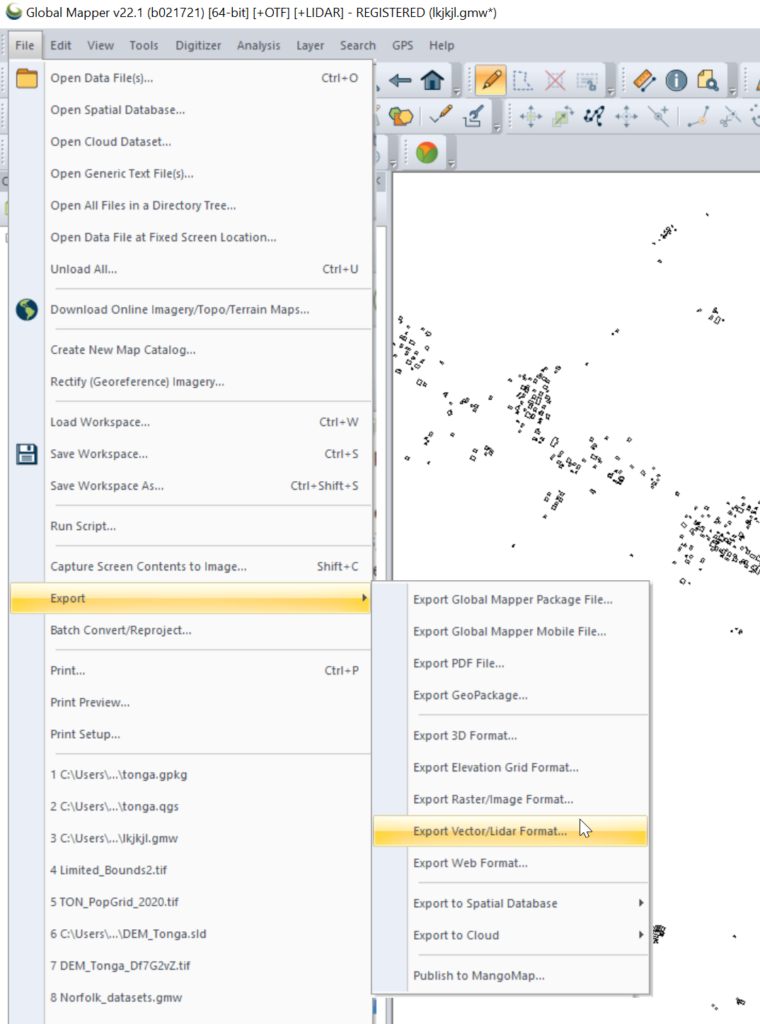Choose Export PDF File...
Viewport: 760px width, 1024px height.
tap(511, 664)
